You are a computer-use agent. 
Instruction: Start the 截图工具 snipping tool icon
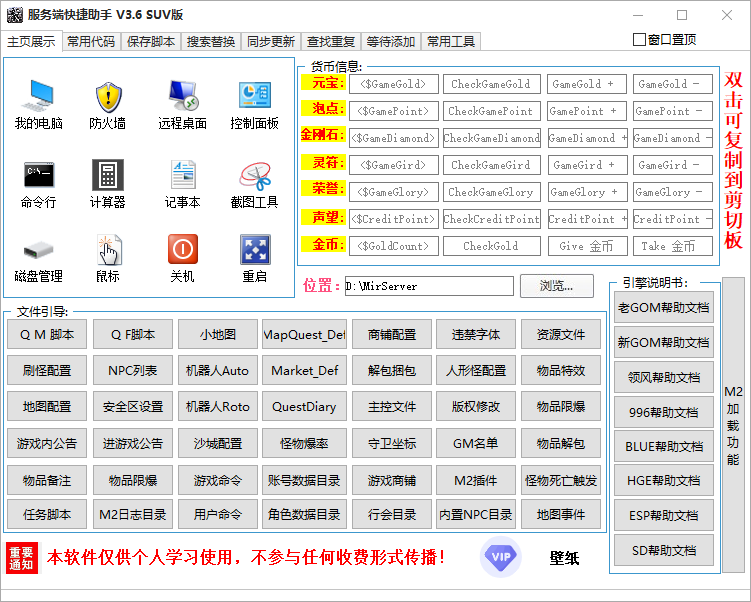pyautogui.click(x=255, y=176)
